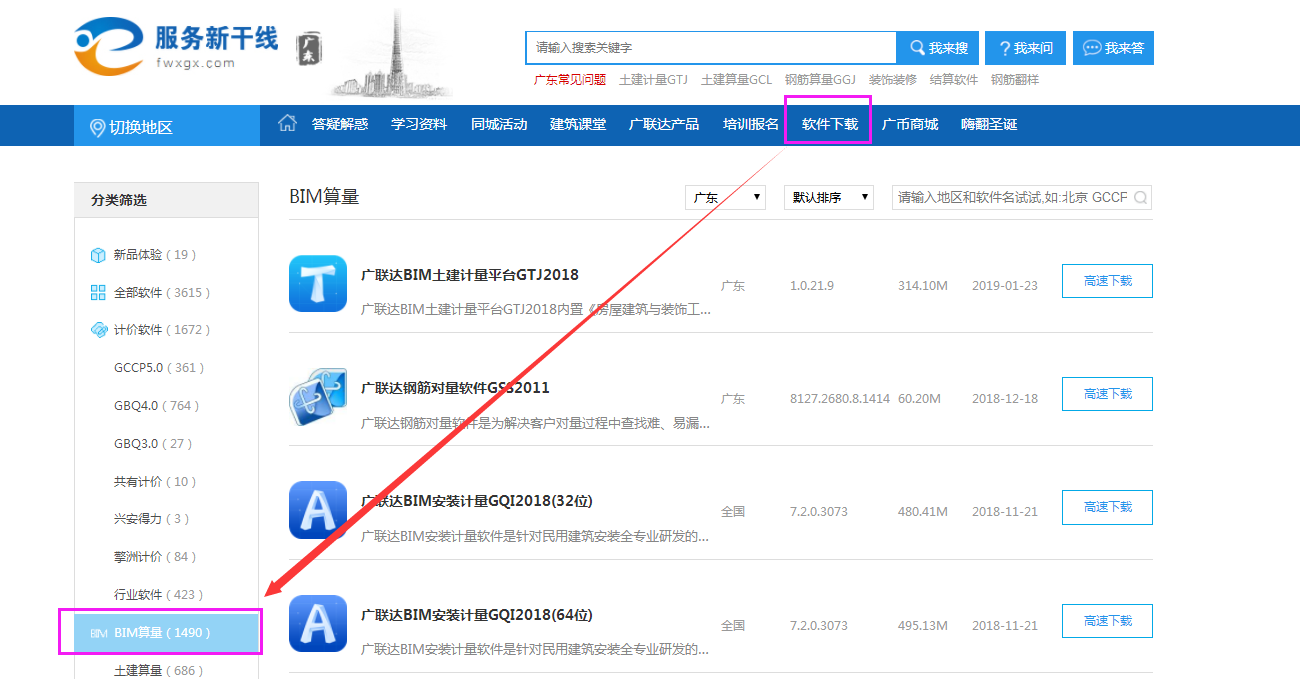This screenshot has height=679, width=1300.
Task: Open 同城活动 in the navigation bar
Action: (x=499, y=124)
